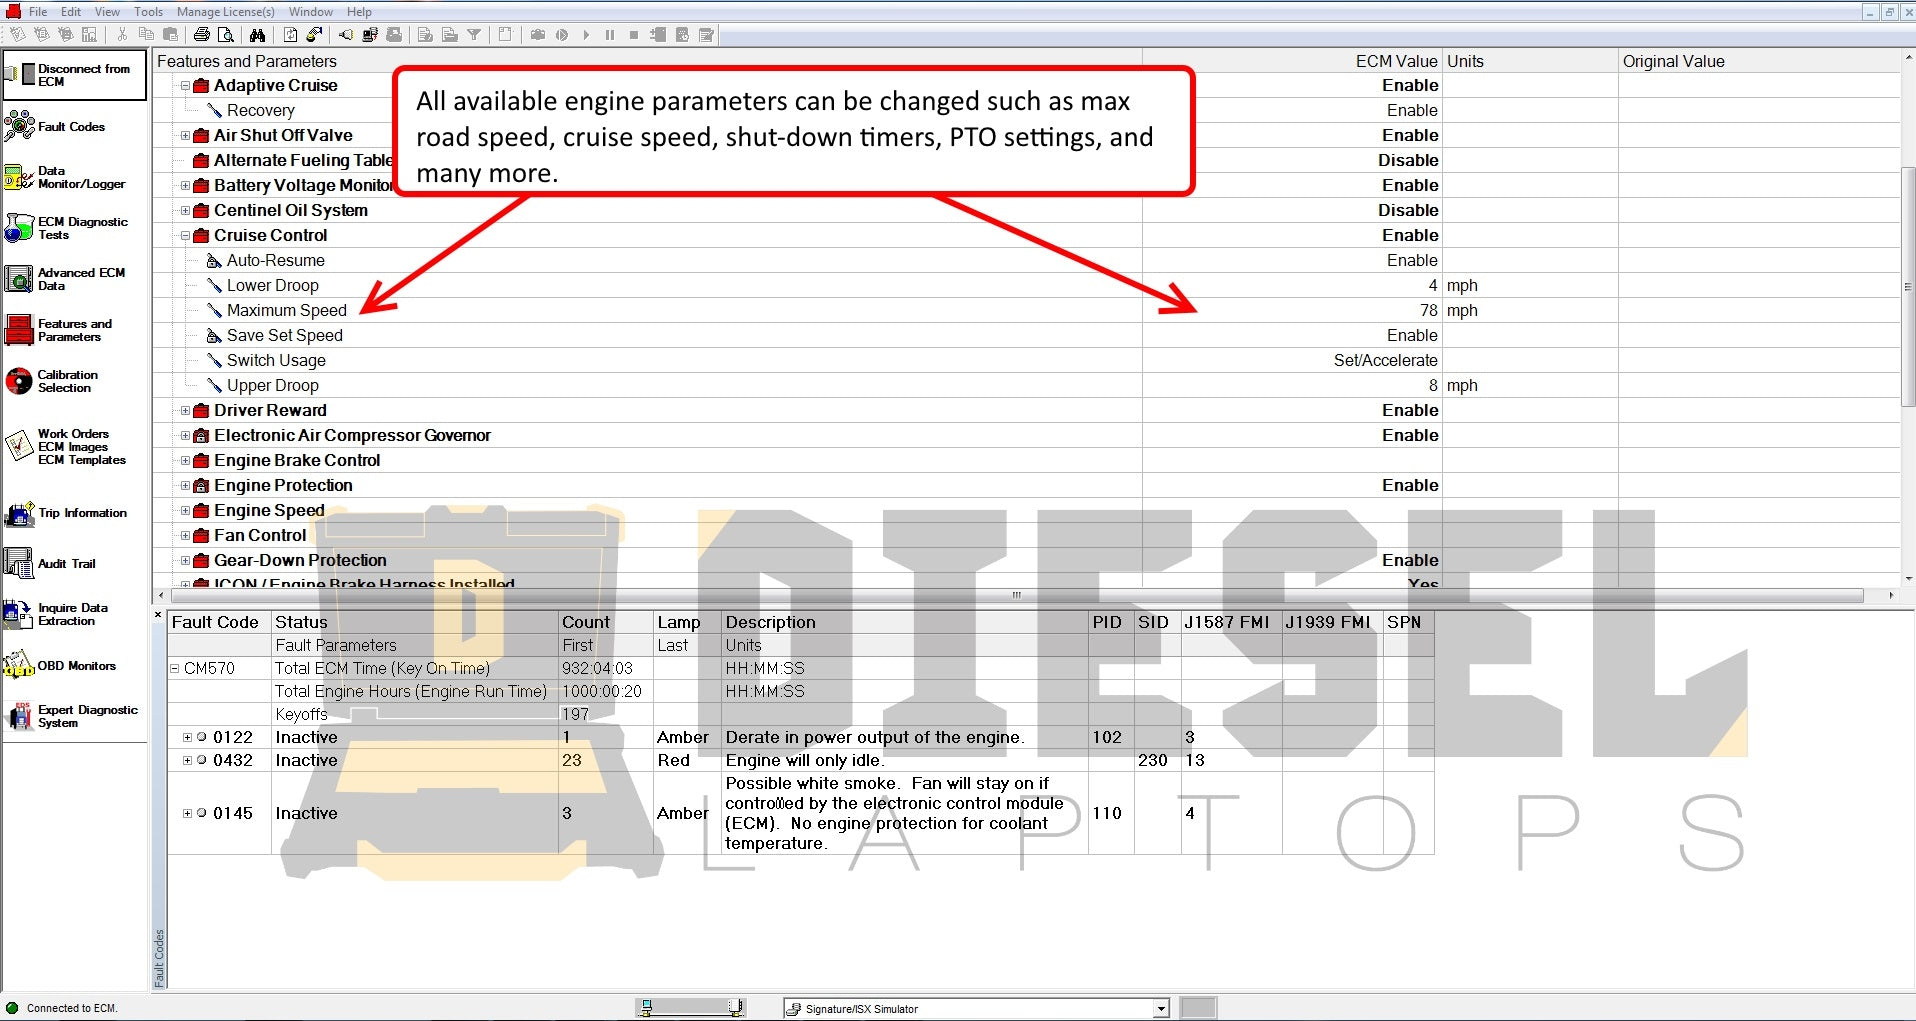1916x1021 pixels.
Task: Open the Tools menu
Action: (148, 12)
